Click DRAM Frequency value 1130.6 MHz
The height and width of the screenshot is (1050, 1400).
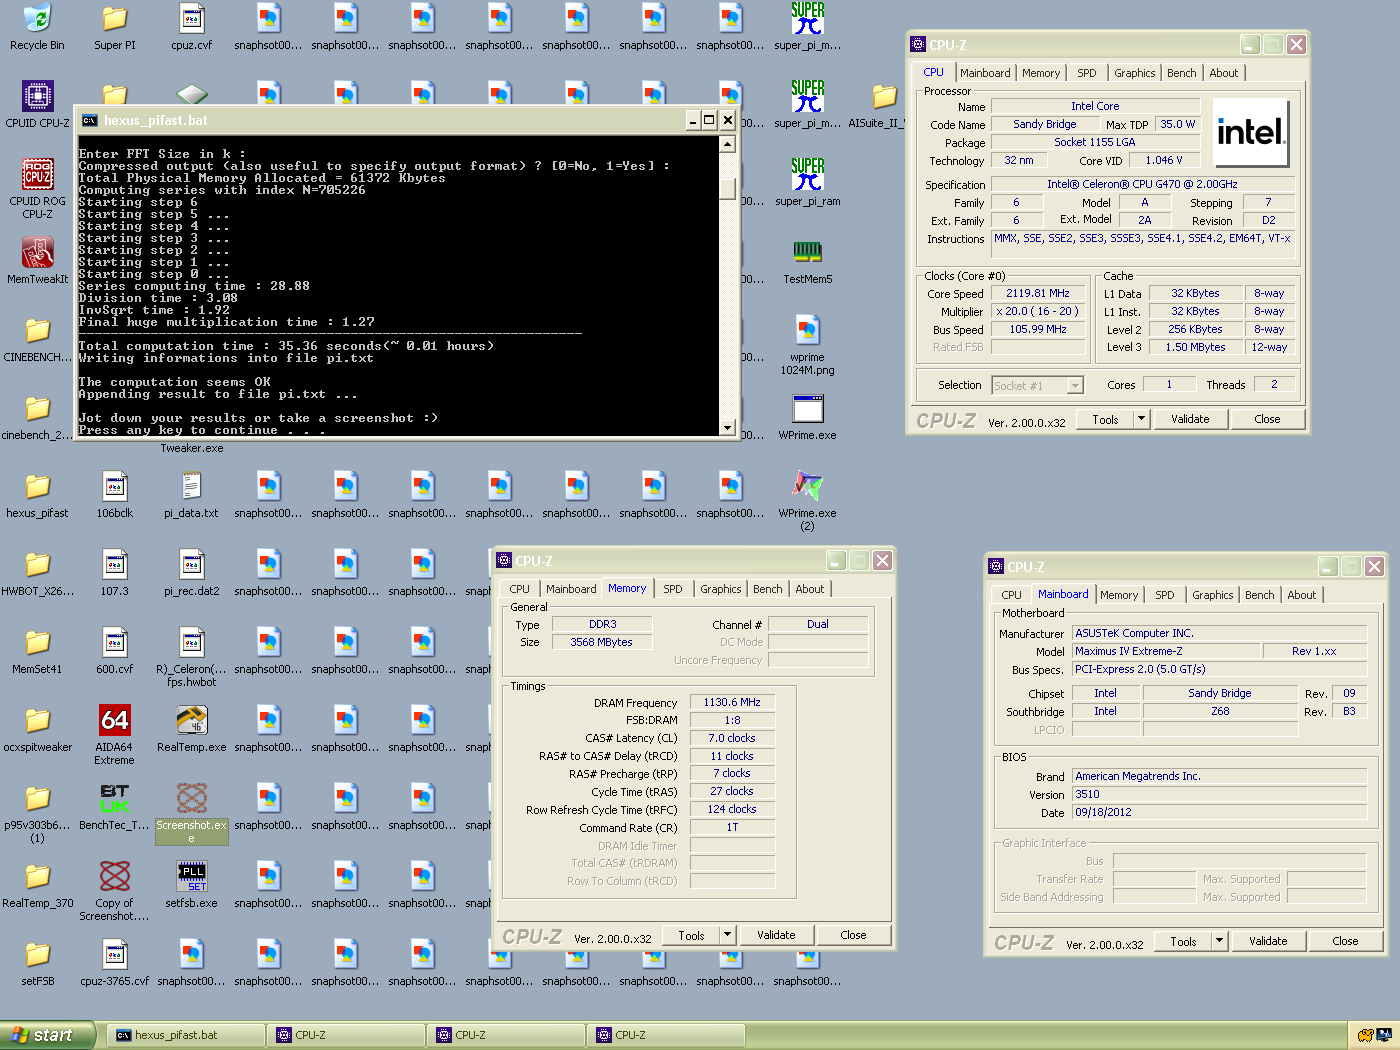coord(732,702)
